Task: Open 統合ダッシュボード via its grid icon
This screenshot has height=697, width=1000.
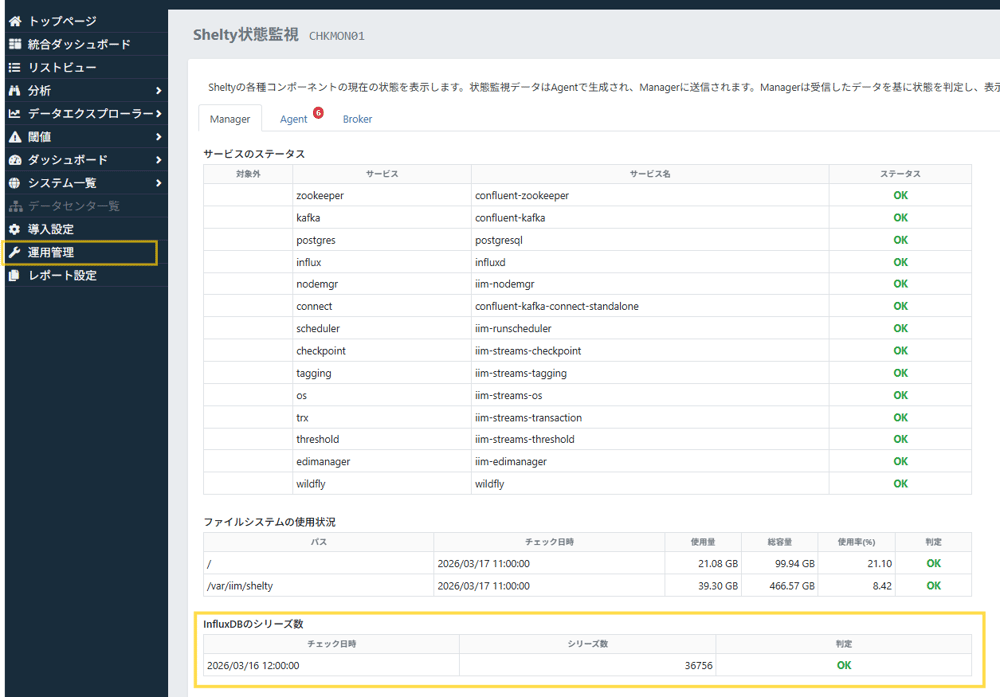Action: [15, 44]
